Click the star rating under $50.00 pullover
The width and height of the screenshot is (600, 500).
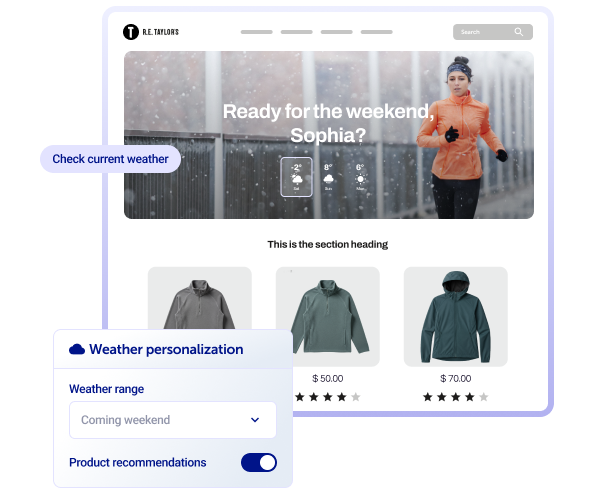328,397
